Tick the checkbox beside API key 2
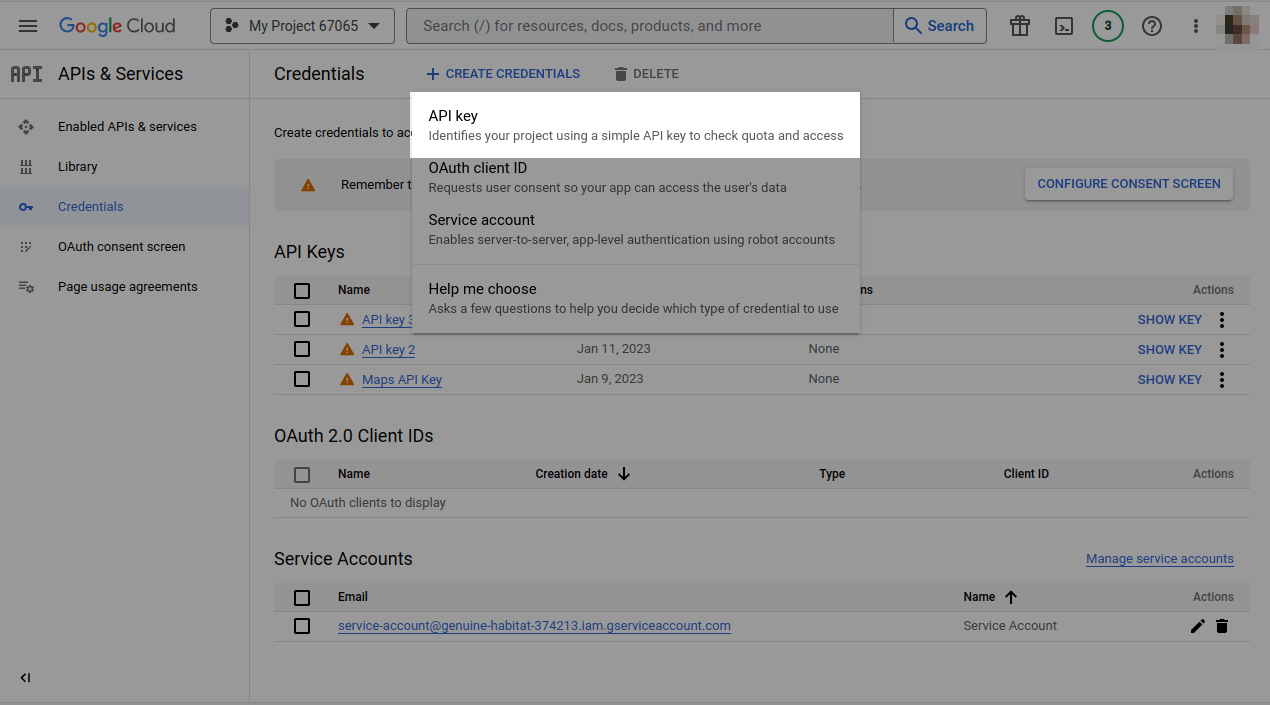 (302, 349)
